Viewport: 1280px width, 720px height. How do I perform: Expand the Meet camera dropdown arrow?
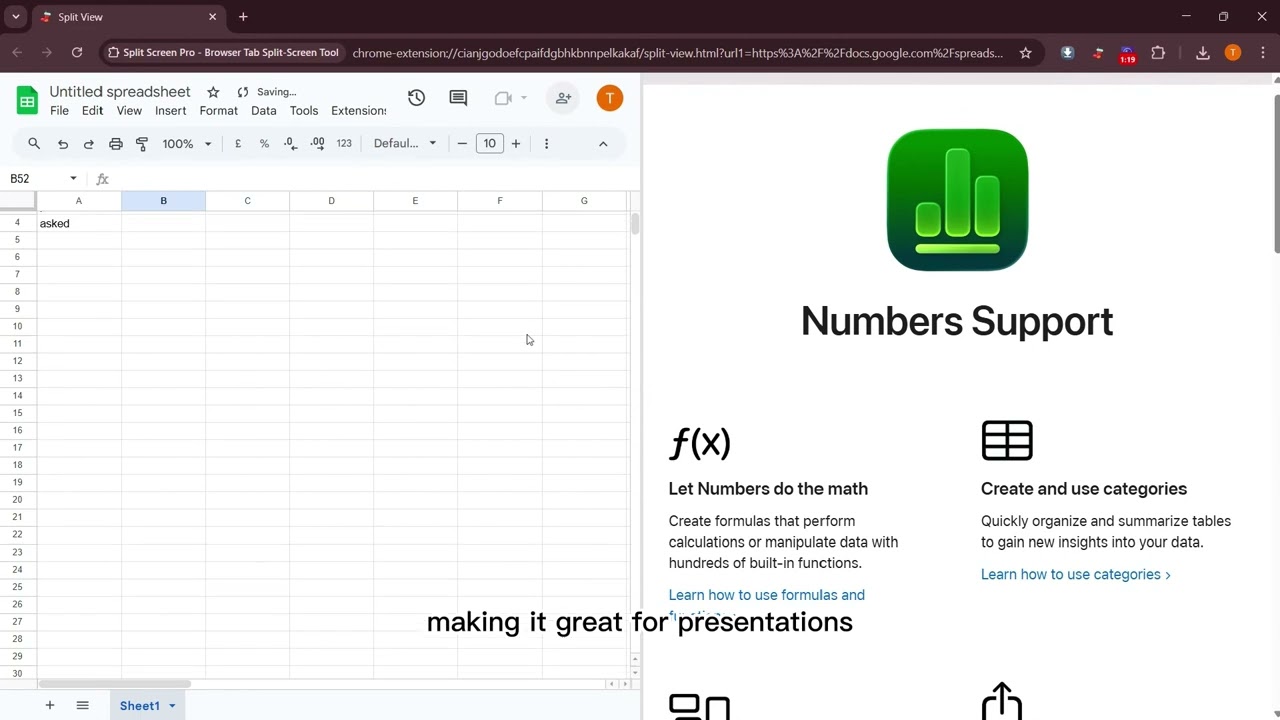pos(523,98)
